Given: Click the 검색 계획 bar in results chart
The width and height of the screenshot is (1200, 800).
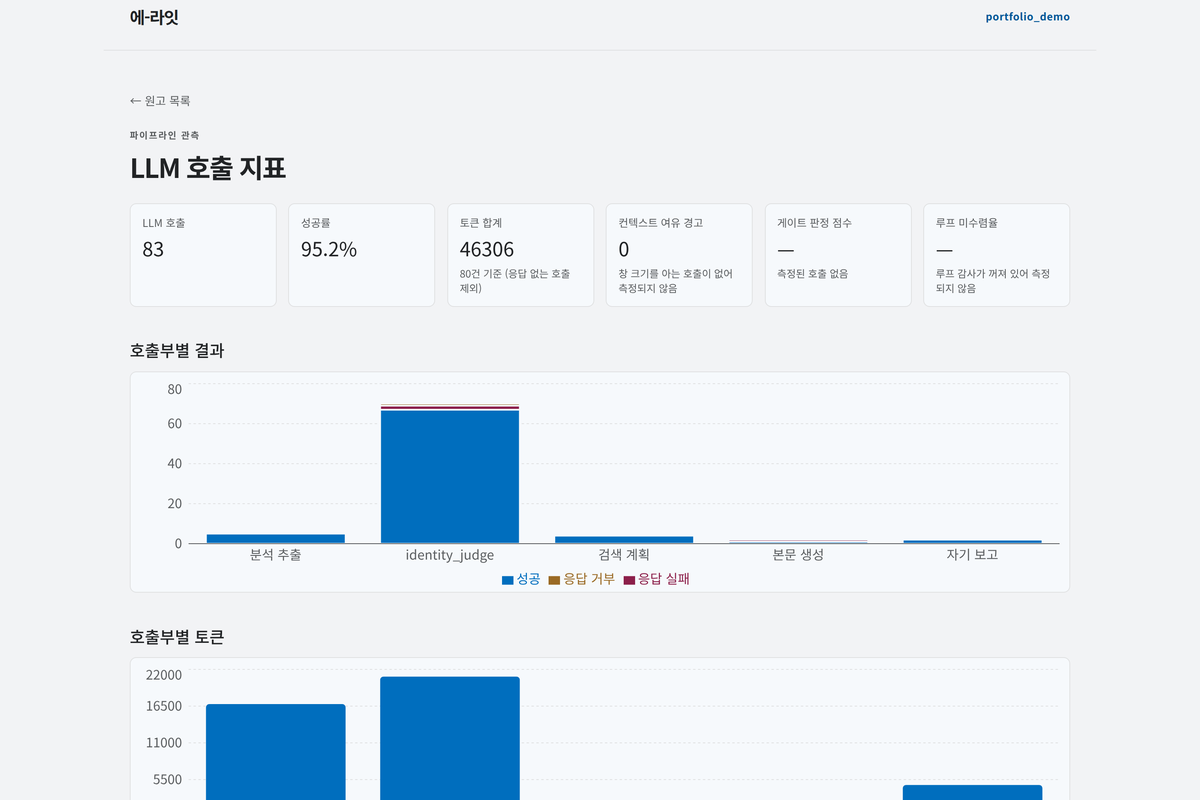Looking at the screenshot, I should (x=624, y=540).
